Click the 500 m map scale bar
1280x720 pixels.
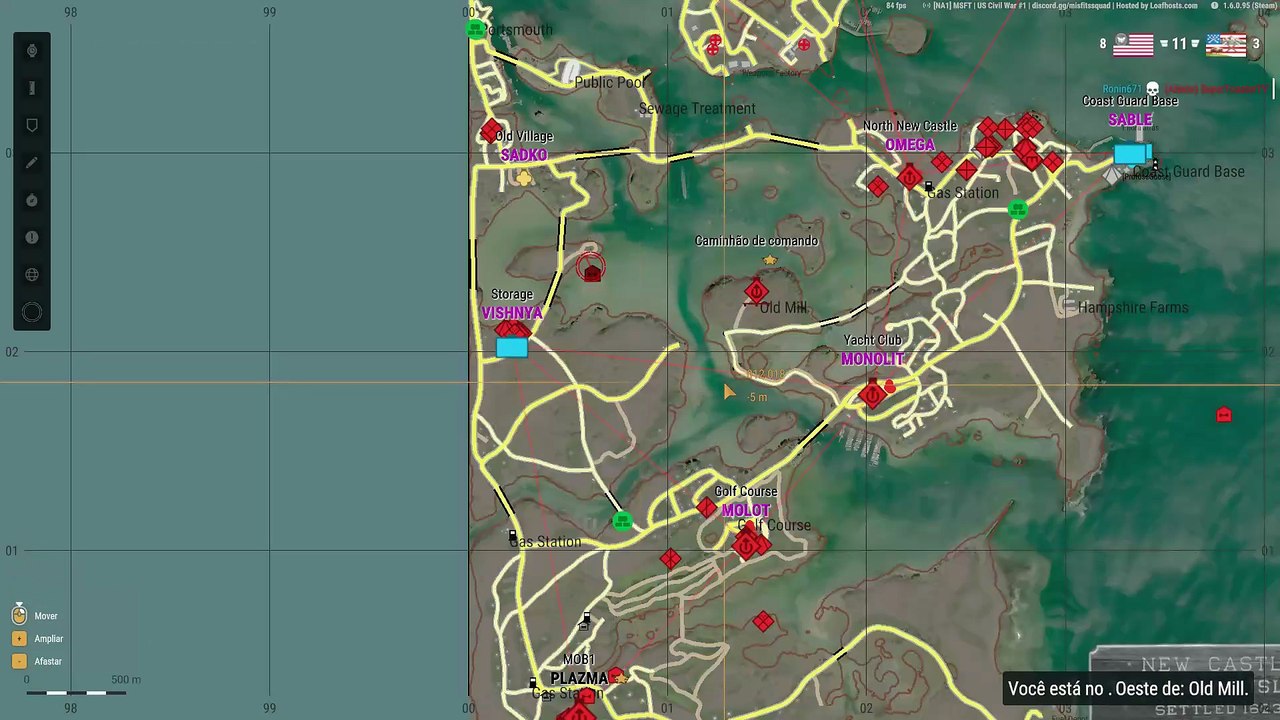coord(77,692)
